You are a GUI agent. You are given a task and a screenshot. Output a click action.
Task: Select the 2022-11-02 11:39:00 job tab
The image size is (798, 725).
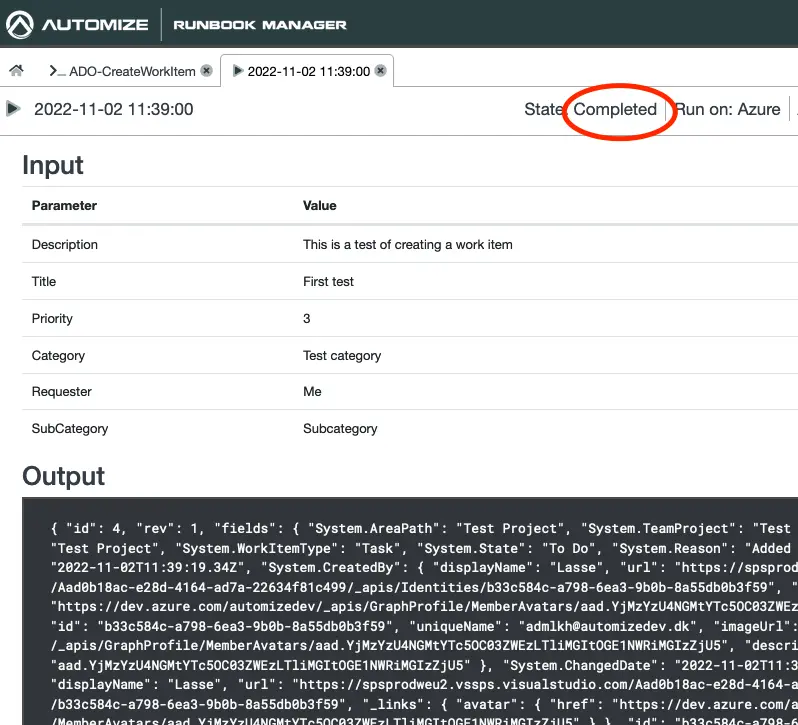point(308,71)
